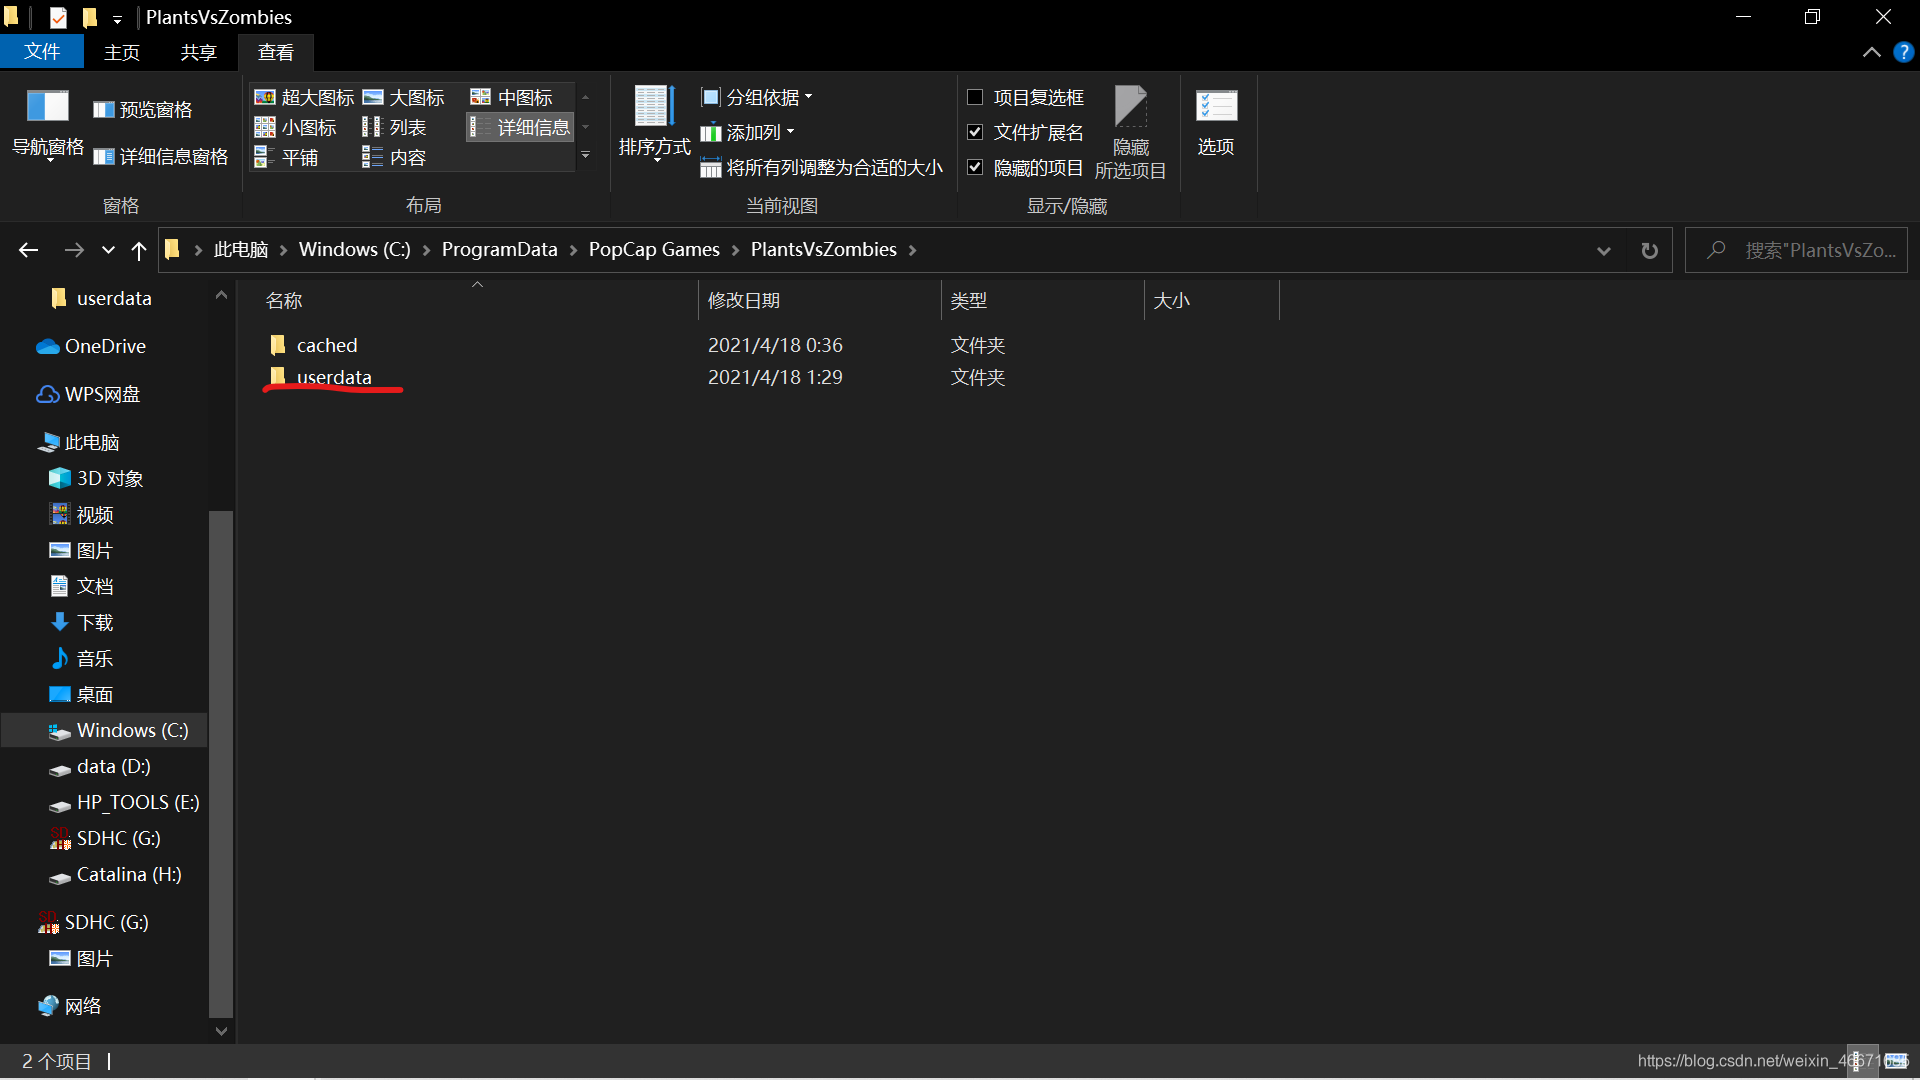Click Windows (C:) in the address bar
The width and height of the screenshot is (1920, 1080).
pos(355,249)
